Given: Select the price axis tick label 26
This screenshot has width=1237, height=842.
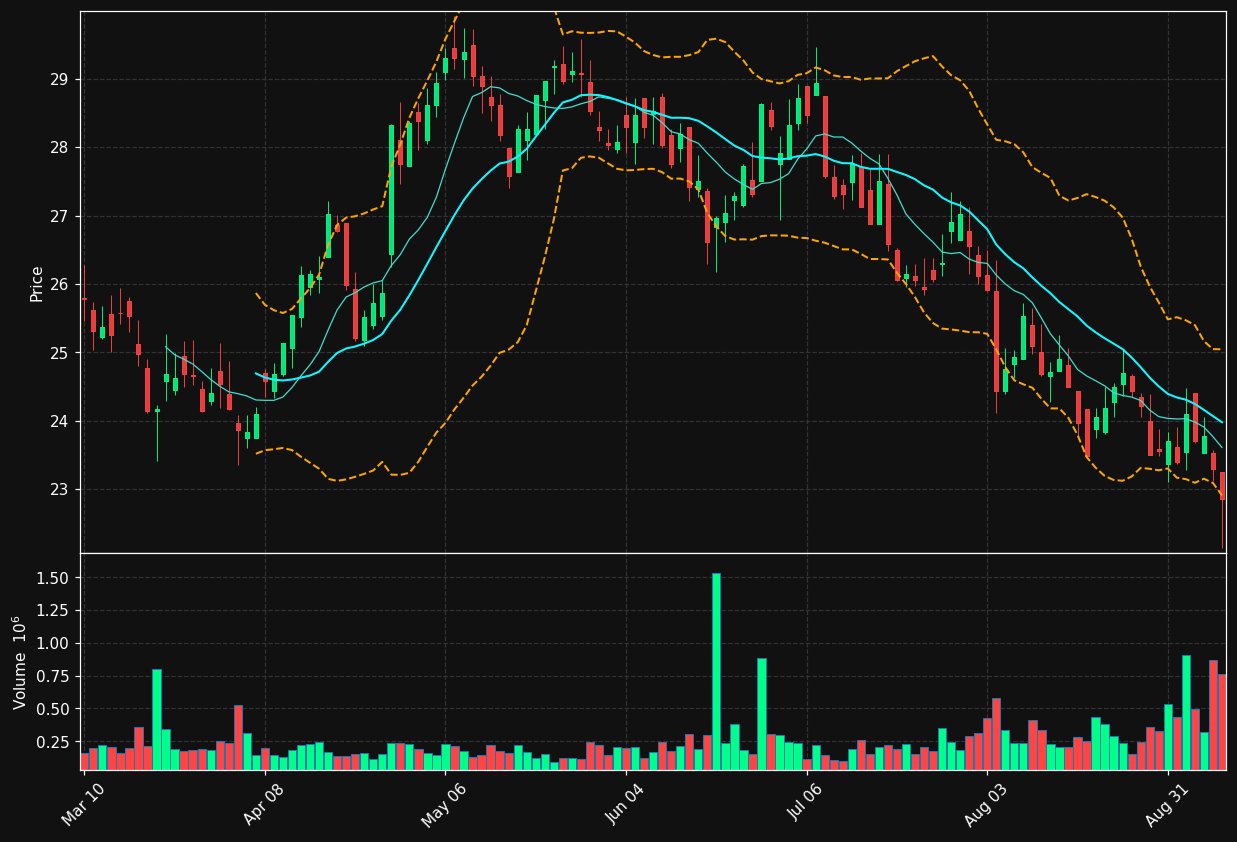Looking at the screenshot, I should click(x=62, y=284).
